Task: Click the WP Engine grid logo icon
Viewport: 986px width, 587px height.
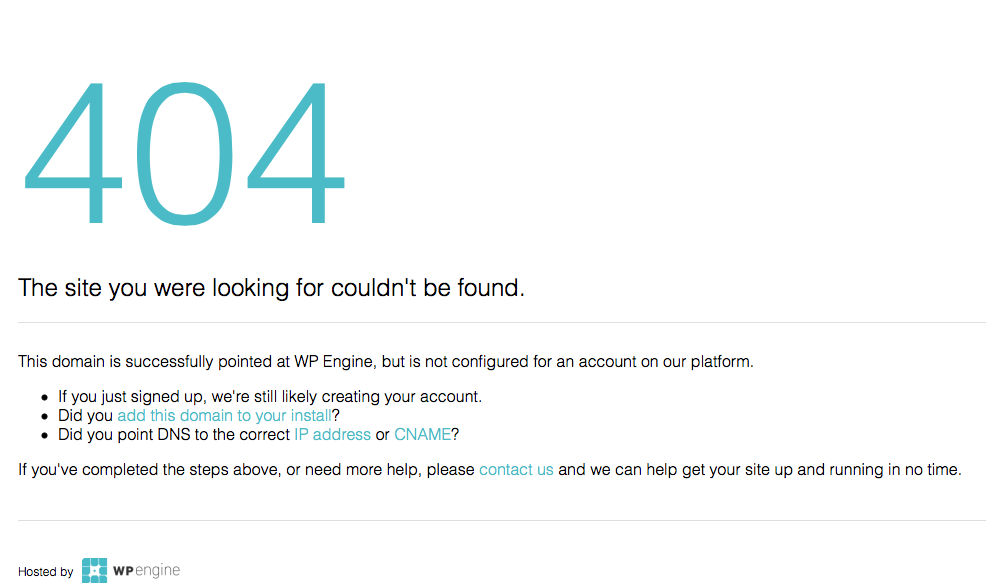Action: (x=94, y=571)
